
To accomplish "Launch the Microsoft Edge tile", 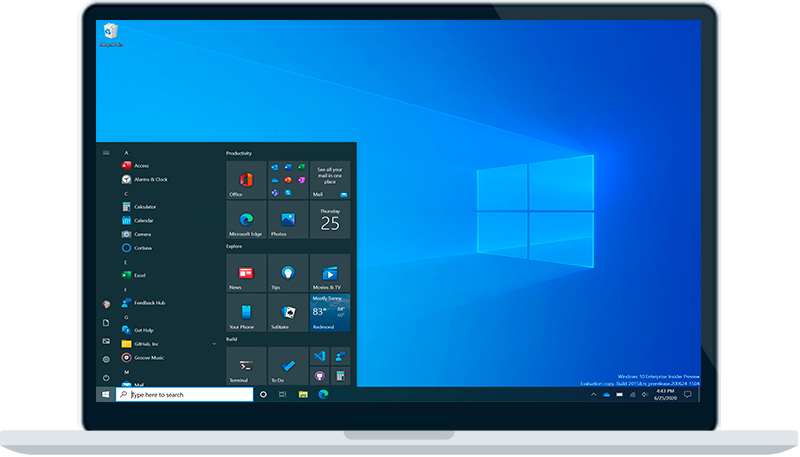I will click(x=246, y=219).
